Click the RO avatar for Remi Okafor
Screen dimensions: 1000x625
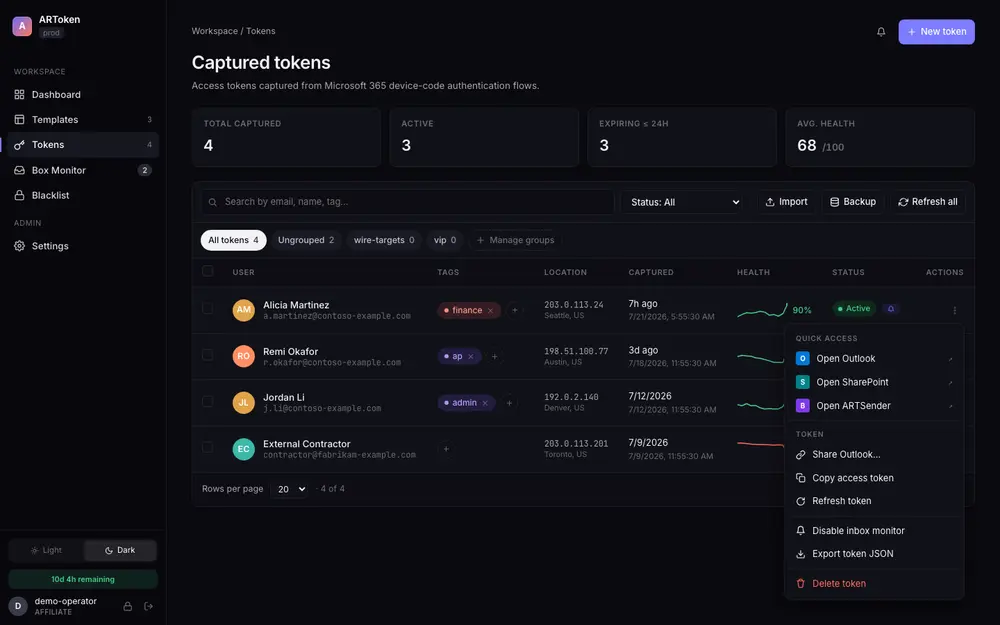(244, 356)
